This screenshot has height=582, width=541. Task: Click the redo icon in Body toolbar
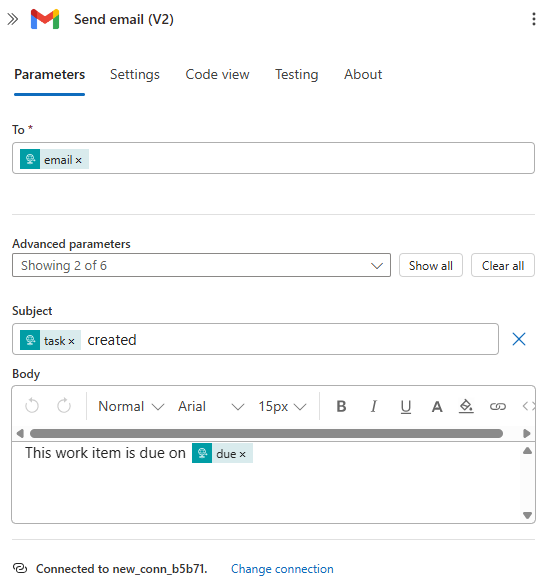64,406
